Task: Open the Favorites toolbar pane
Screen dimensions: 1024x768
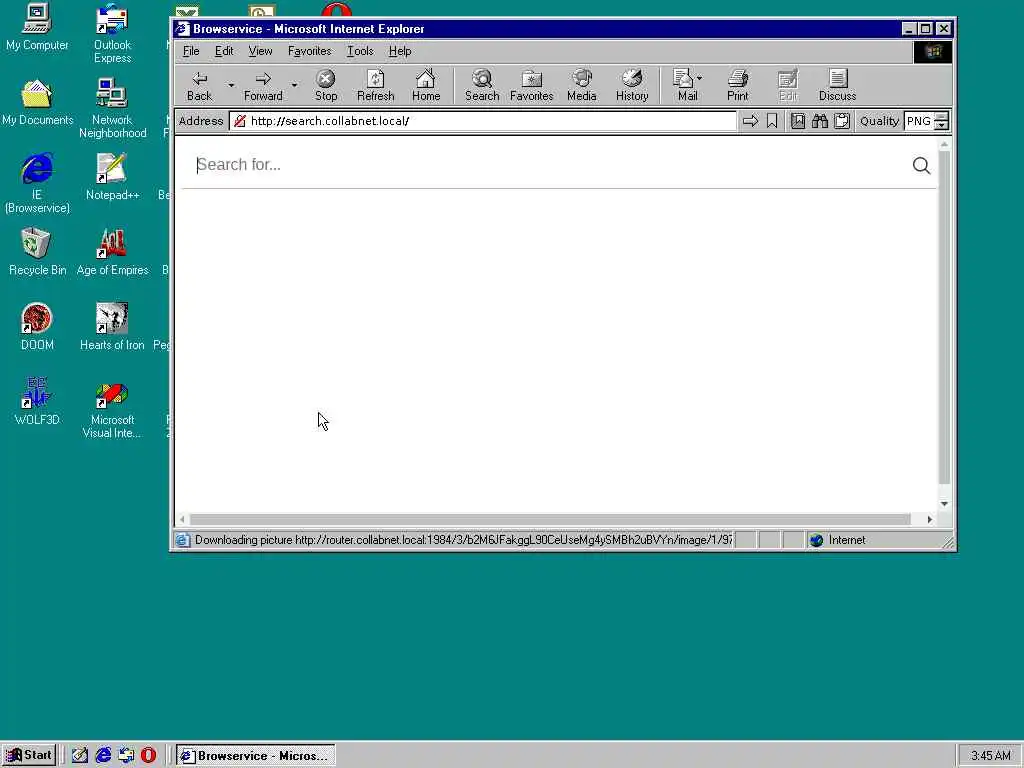Action: [532, 86]
